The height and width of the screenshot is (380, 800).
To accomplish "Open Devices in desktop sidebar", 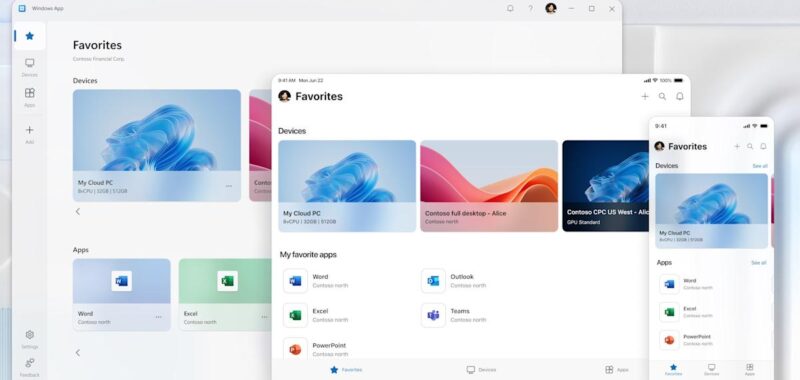I will [30, 66].
